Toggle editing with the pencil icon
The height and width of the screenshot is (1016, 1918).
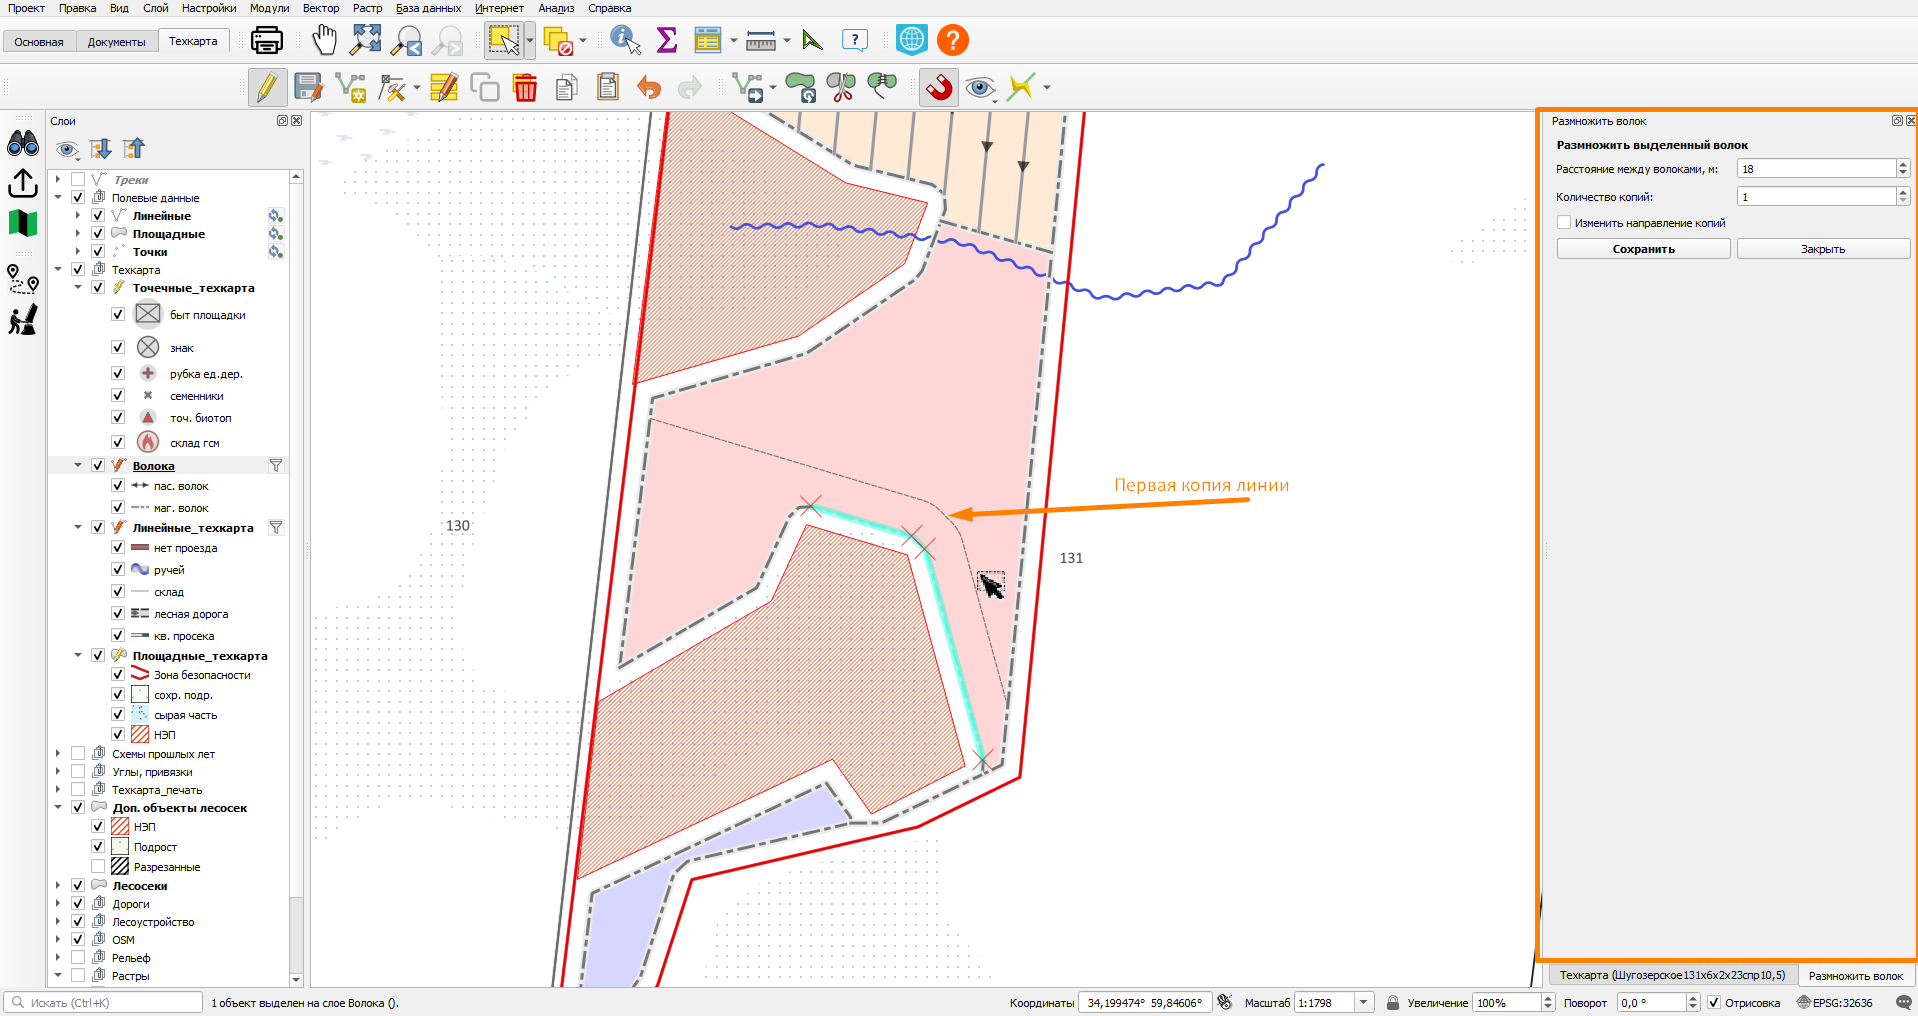tap(267, 87)
